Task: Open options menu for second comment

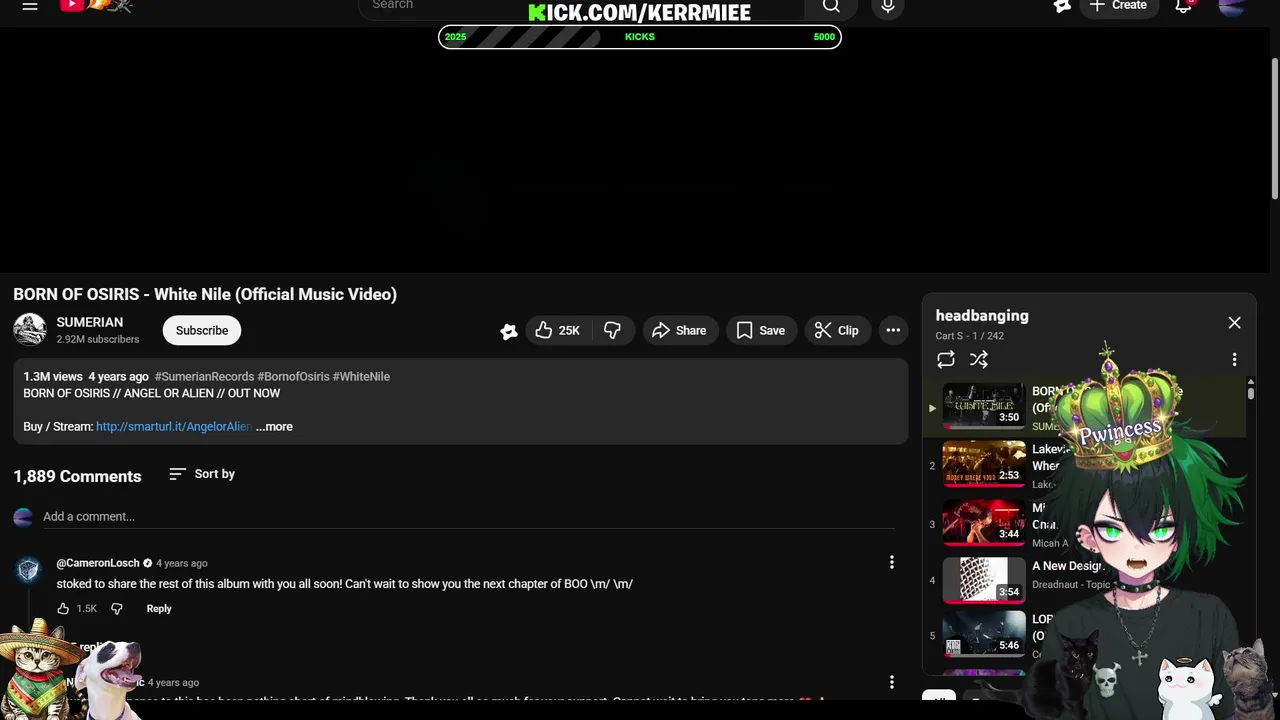Action: pyautogui.click(x=892, y=682)
